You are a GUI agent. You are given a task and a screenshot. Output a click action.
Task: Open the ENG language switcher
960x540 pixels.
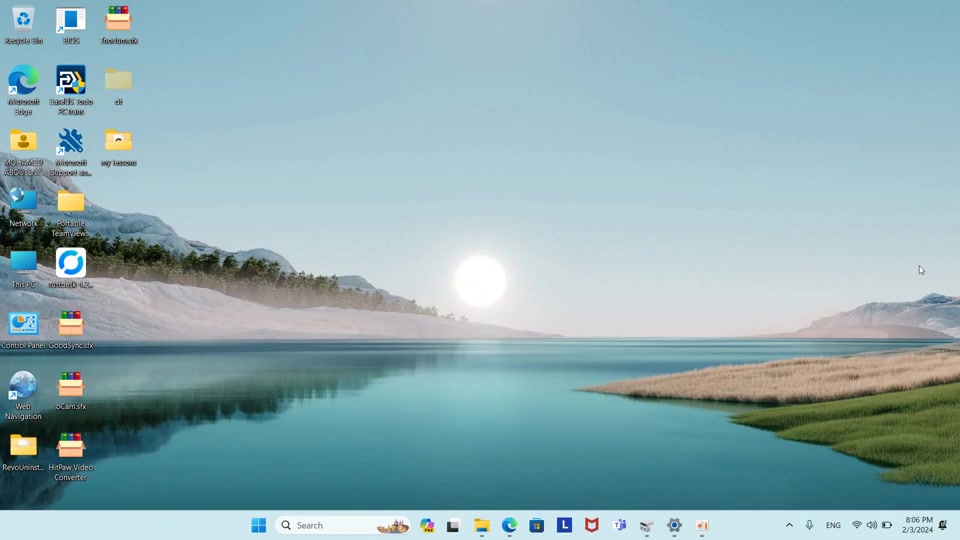(833, 525)
